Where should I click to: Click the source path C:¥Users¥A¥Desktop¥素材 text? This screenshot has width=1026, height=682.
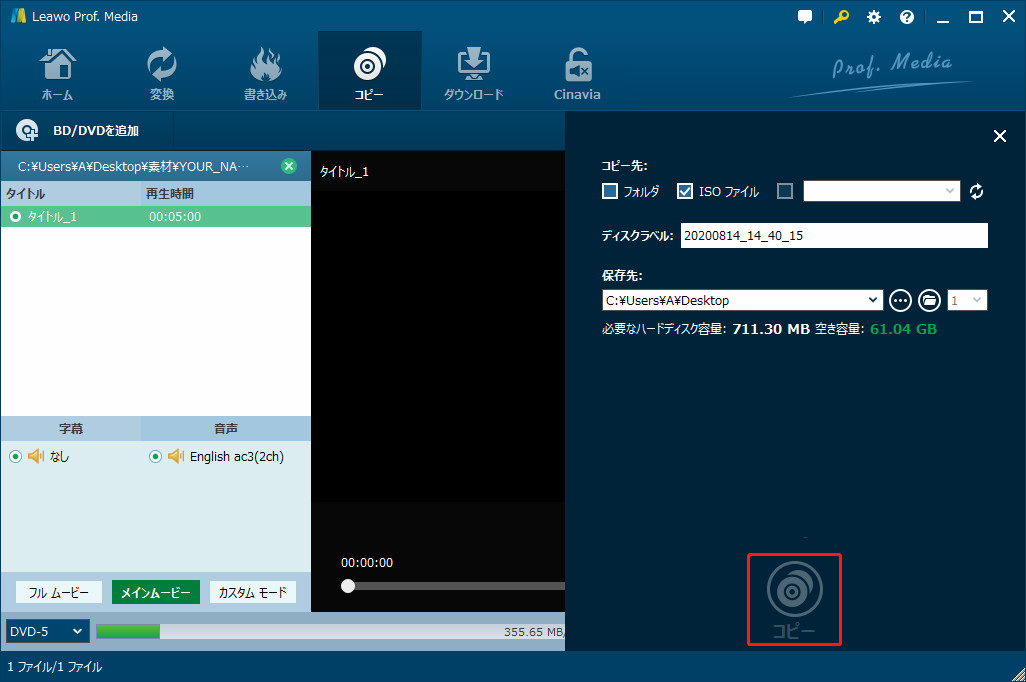[x=133, y=167]
